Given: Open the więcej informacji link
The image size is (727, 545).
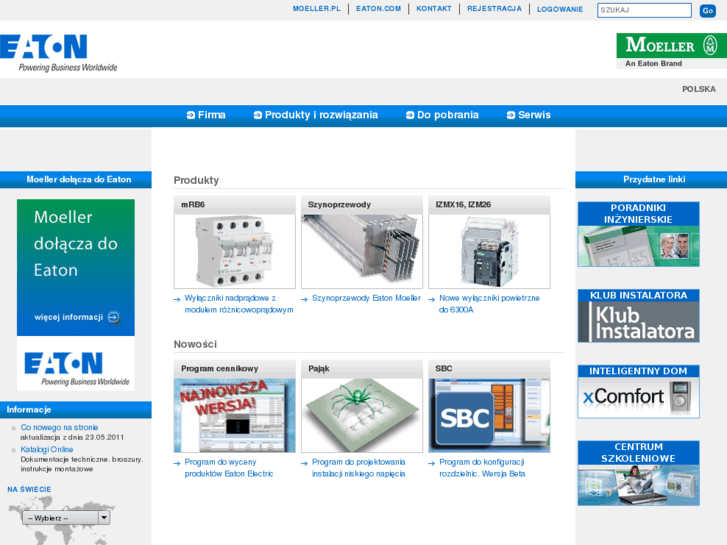Looking at the screenshot, I should 69,317.
